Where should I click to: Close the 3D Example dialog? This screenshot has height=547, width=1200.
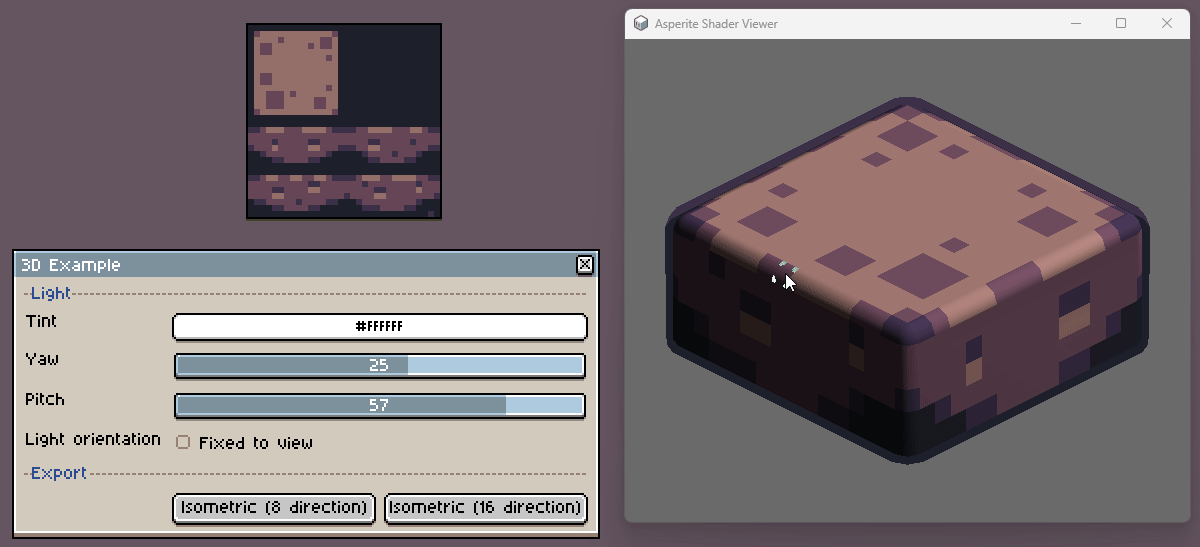(x=585, y=265)
